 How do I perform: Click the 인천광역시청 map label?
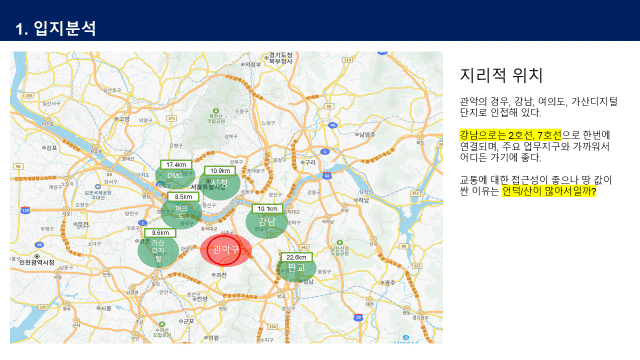(x=37, y=262)
